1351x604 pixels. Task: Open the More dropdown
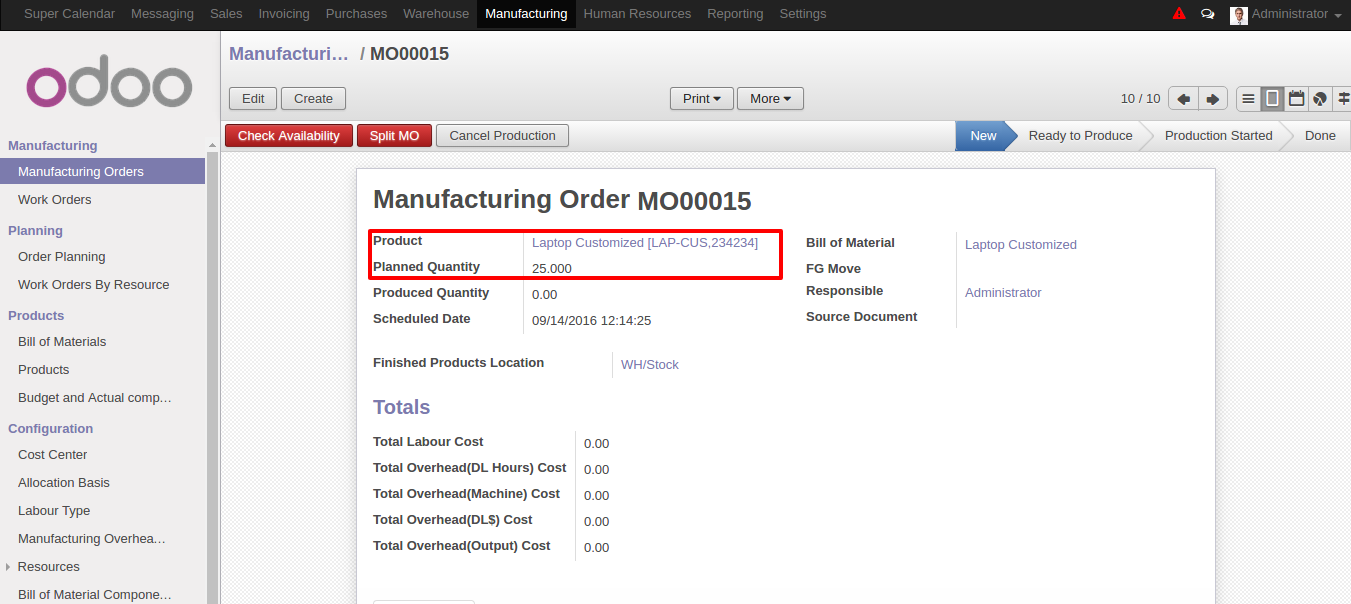pos(770,99)
